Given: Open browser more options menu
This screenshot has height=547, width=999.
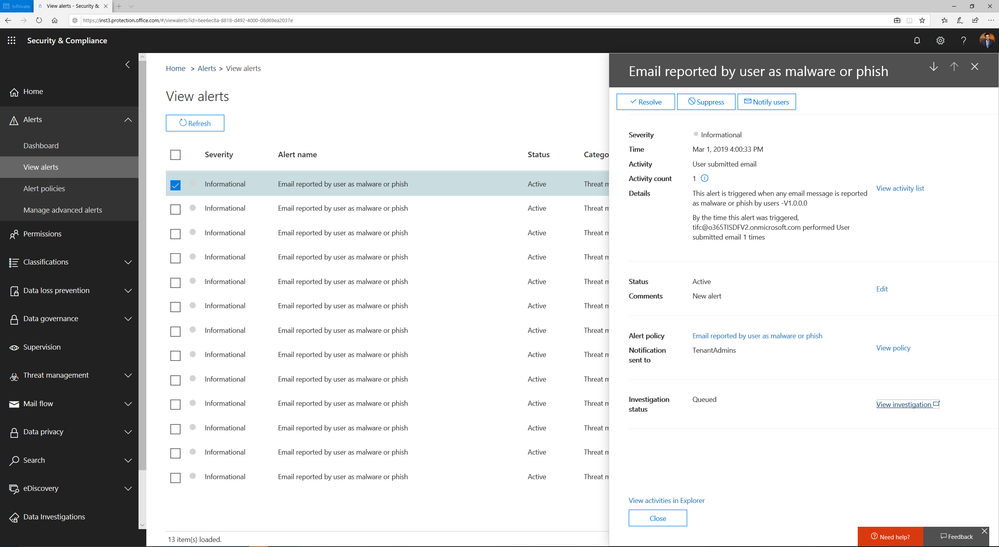Looking at the screenshot, I should [x=991, y=20].
